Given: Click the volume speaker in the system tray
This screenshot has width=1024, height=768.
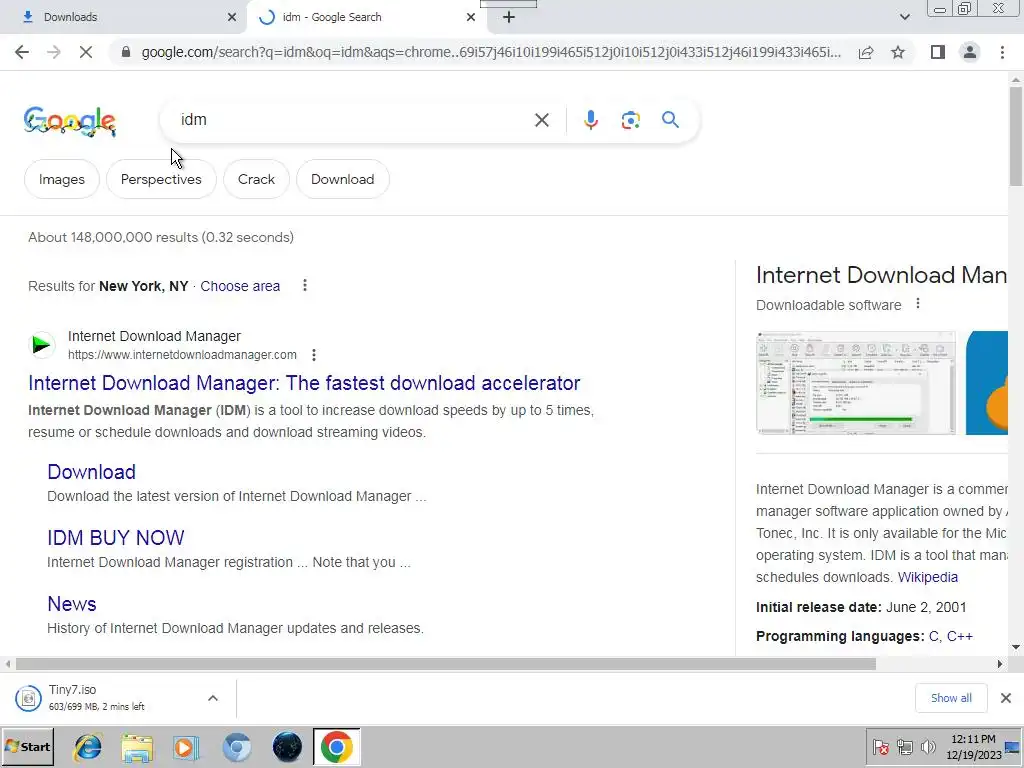Looking at the screenshot, I should point(927,746).
